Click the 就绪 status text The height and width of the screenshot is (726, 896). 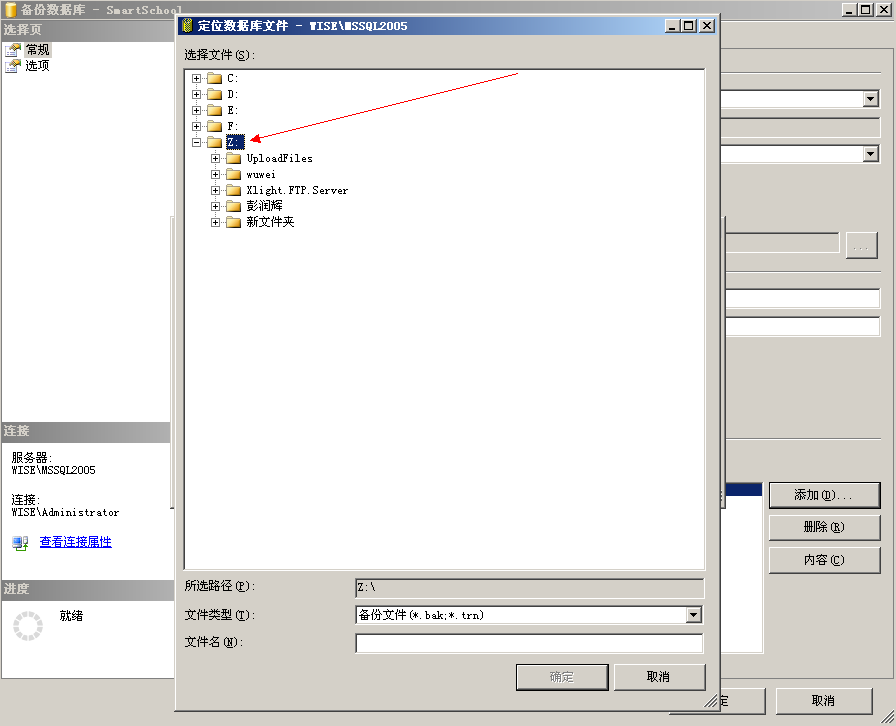(x=71, y=616)
